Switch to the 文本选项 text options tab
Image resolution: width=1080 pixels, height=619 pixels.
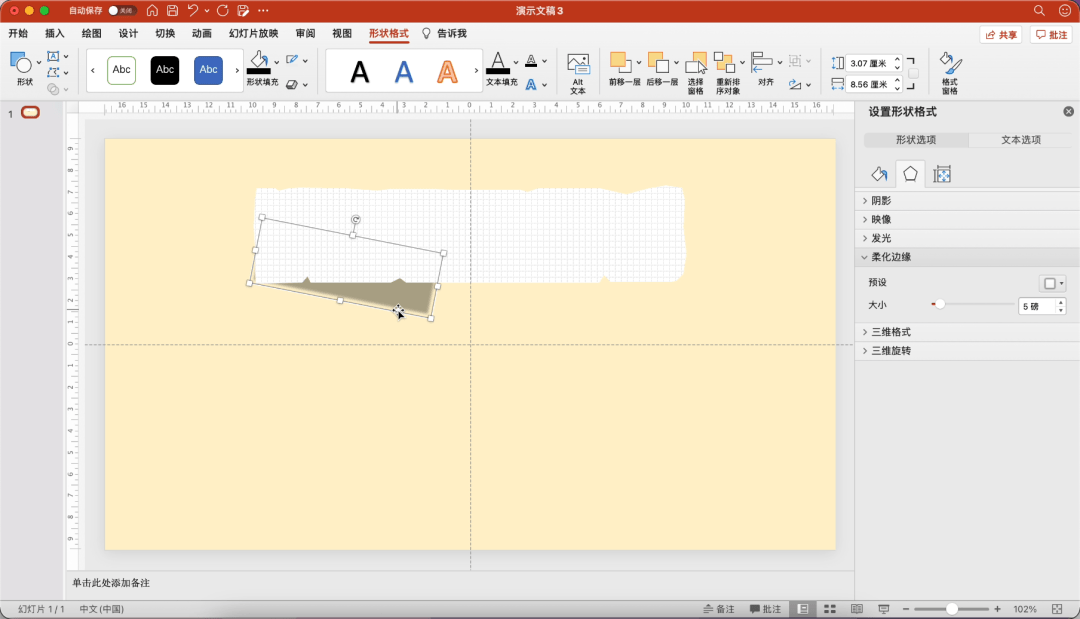[1021, 140]
